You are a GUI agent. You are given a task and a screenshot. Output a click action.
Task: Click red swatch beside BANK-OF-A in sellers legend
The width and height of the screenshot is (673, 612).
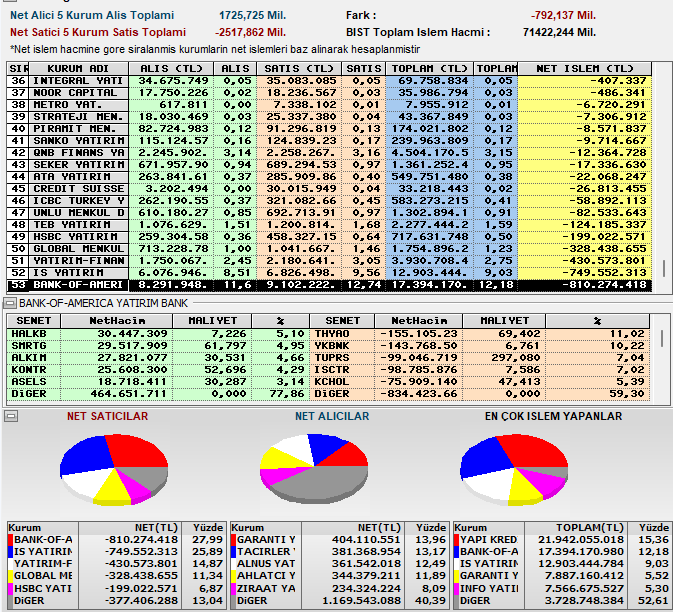tap(10, 540)
